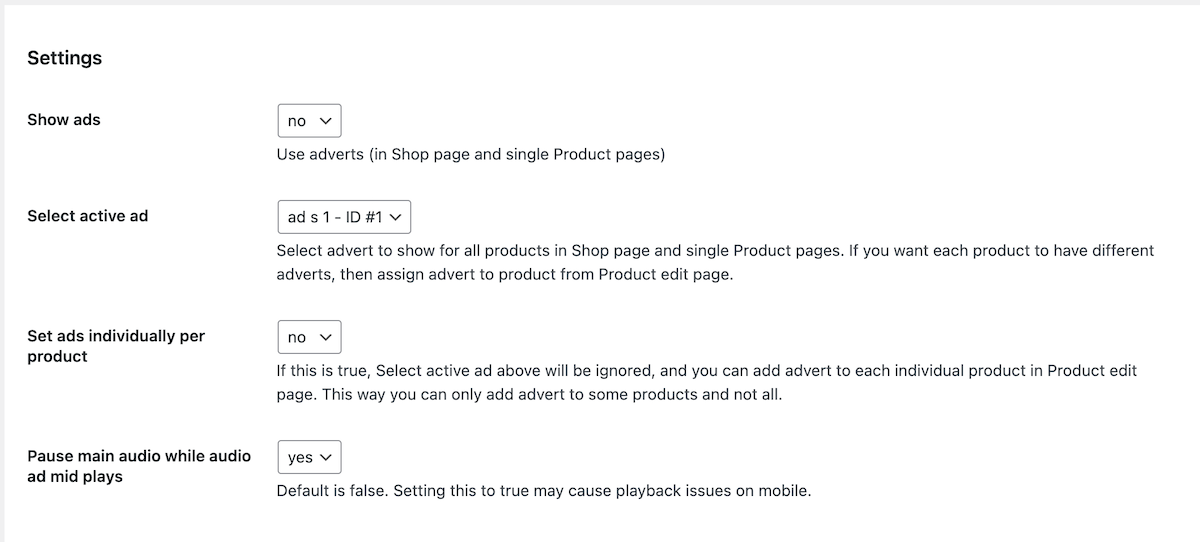Open the Pause main audio dropdown
The height and width of the screenshot is (542, 1200).
point(309,457)
